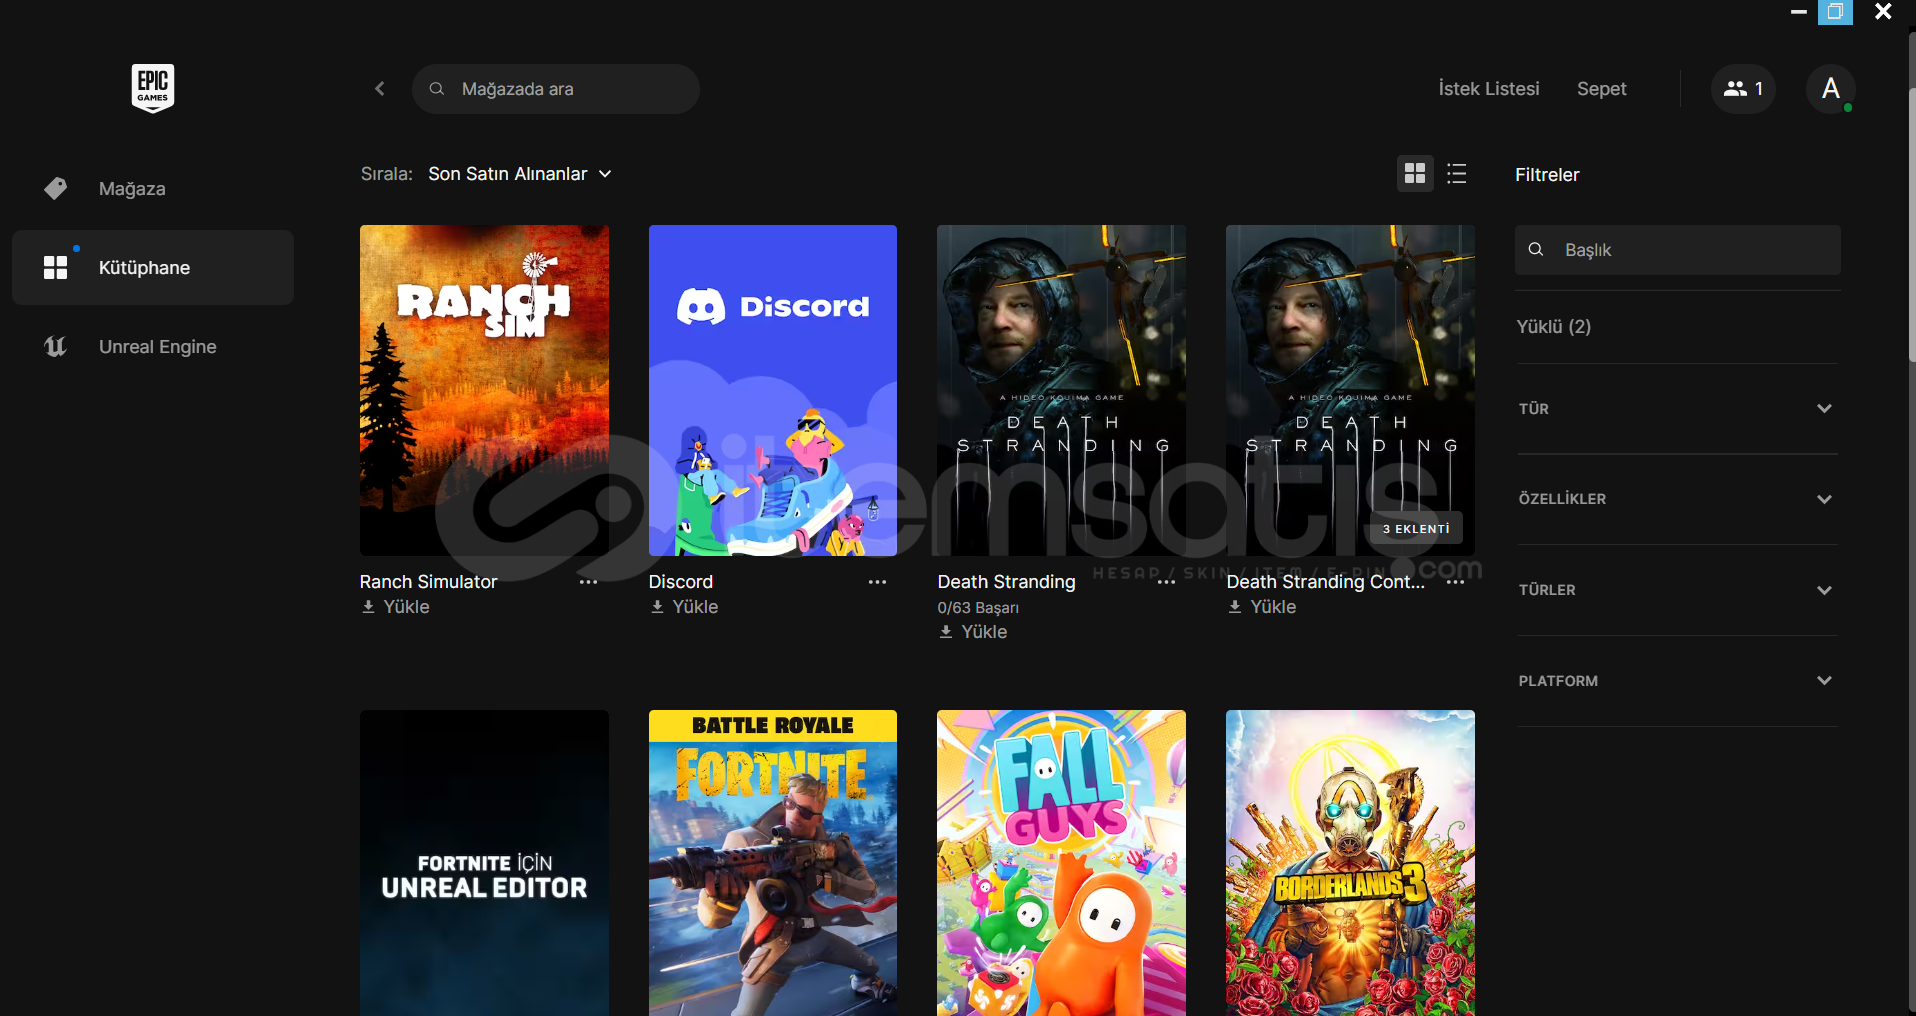
Task: Open more options for Ranch Simulator
Action: (588, 582)
